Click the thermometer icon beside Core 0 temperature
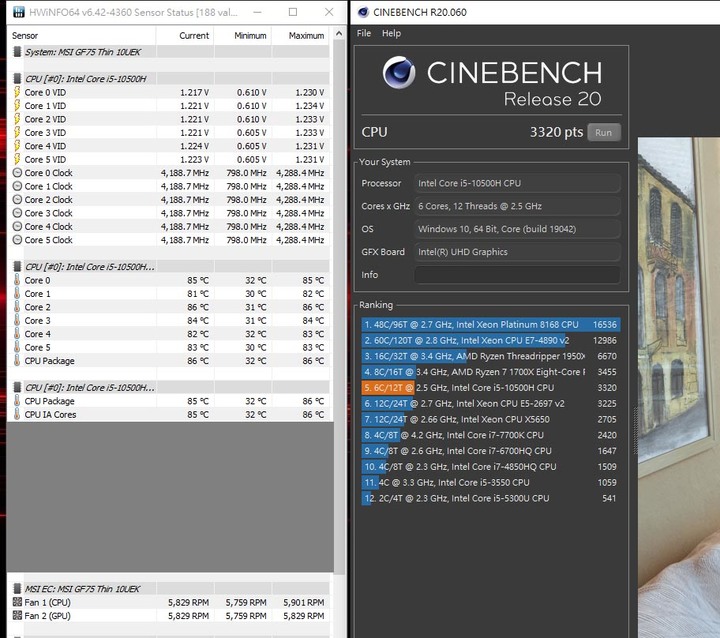The image size is (720, 638). click(17, 280)
